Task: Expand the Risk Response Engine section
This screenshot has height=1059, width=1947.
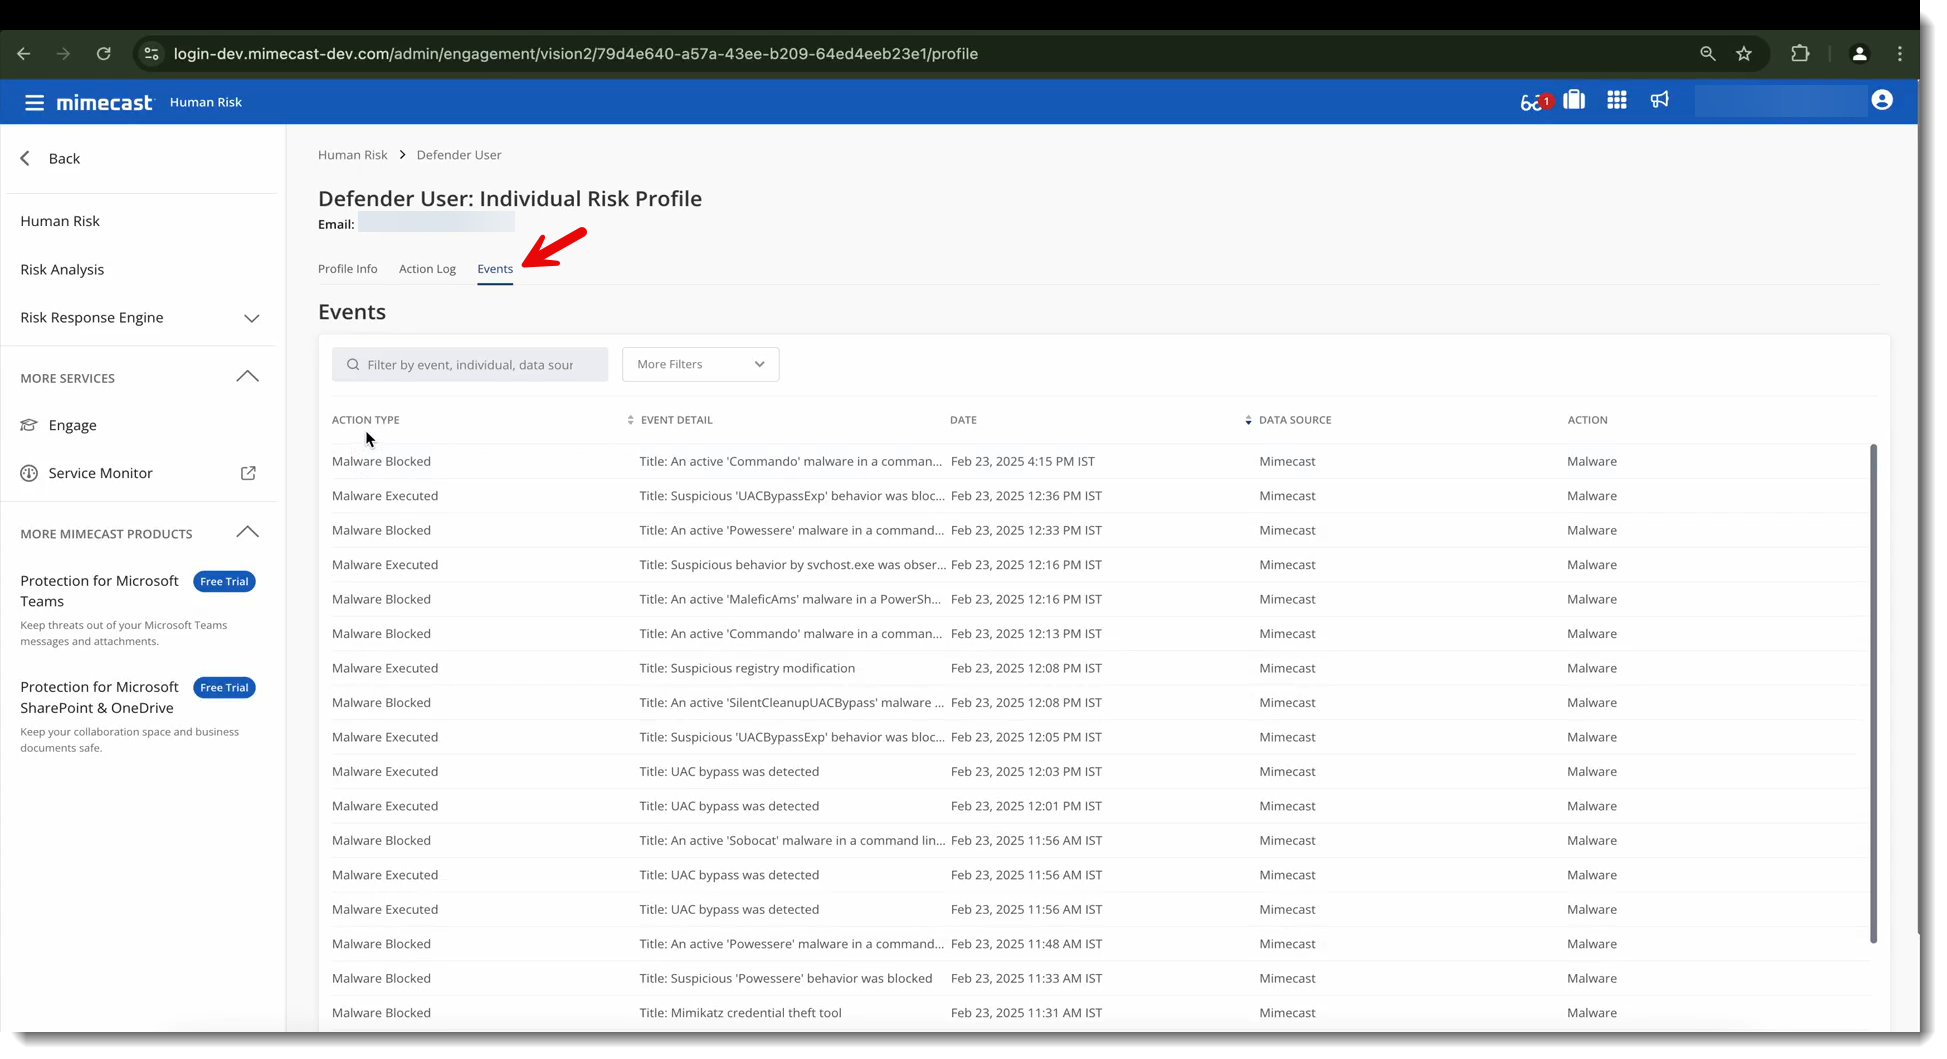Action: click(x=251, y=318)
